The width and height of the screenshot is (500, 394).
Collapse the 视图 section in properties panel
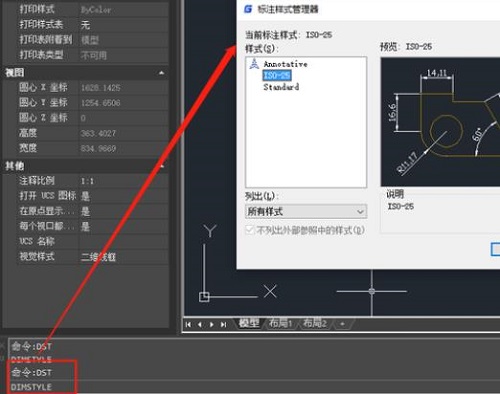click(162, 73)
